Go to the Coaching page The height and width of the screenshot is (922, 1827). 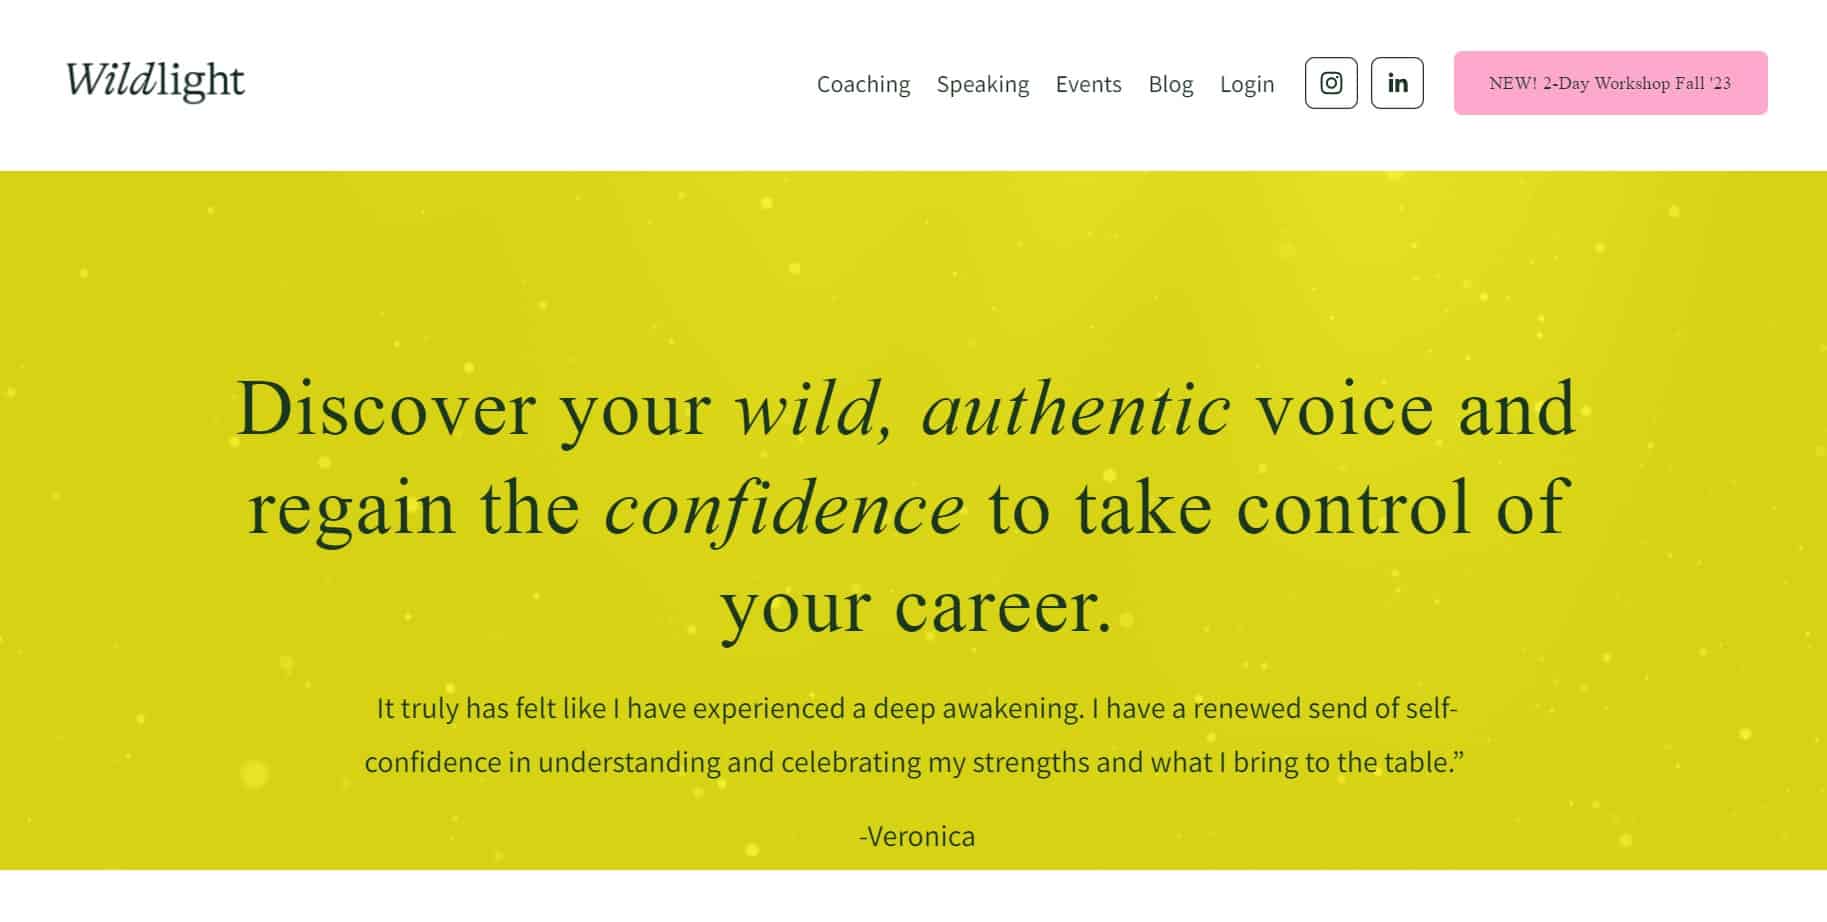tap(863, 84)
